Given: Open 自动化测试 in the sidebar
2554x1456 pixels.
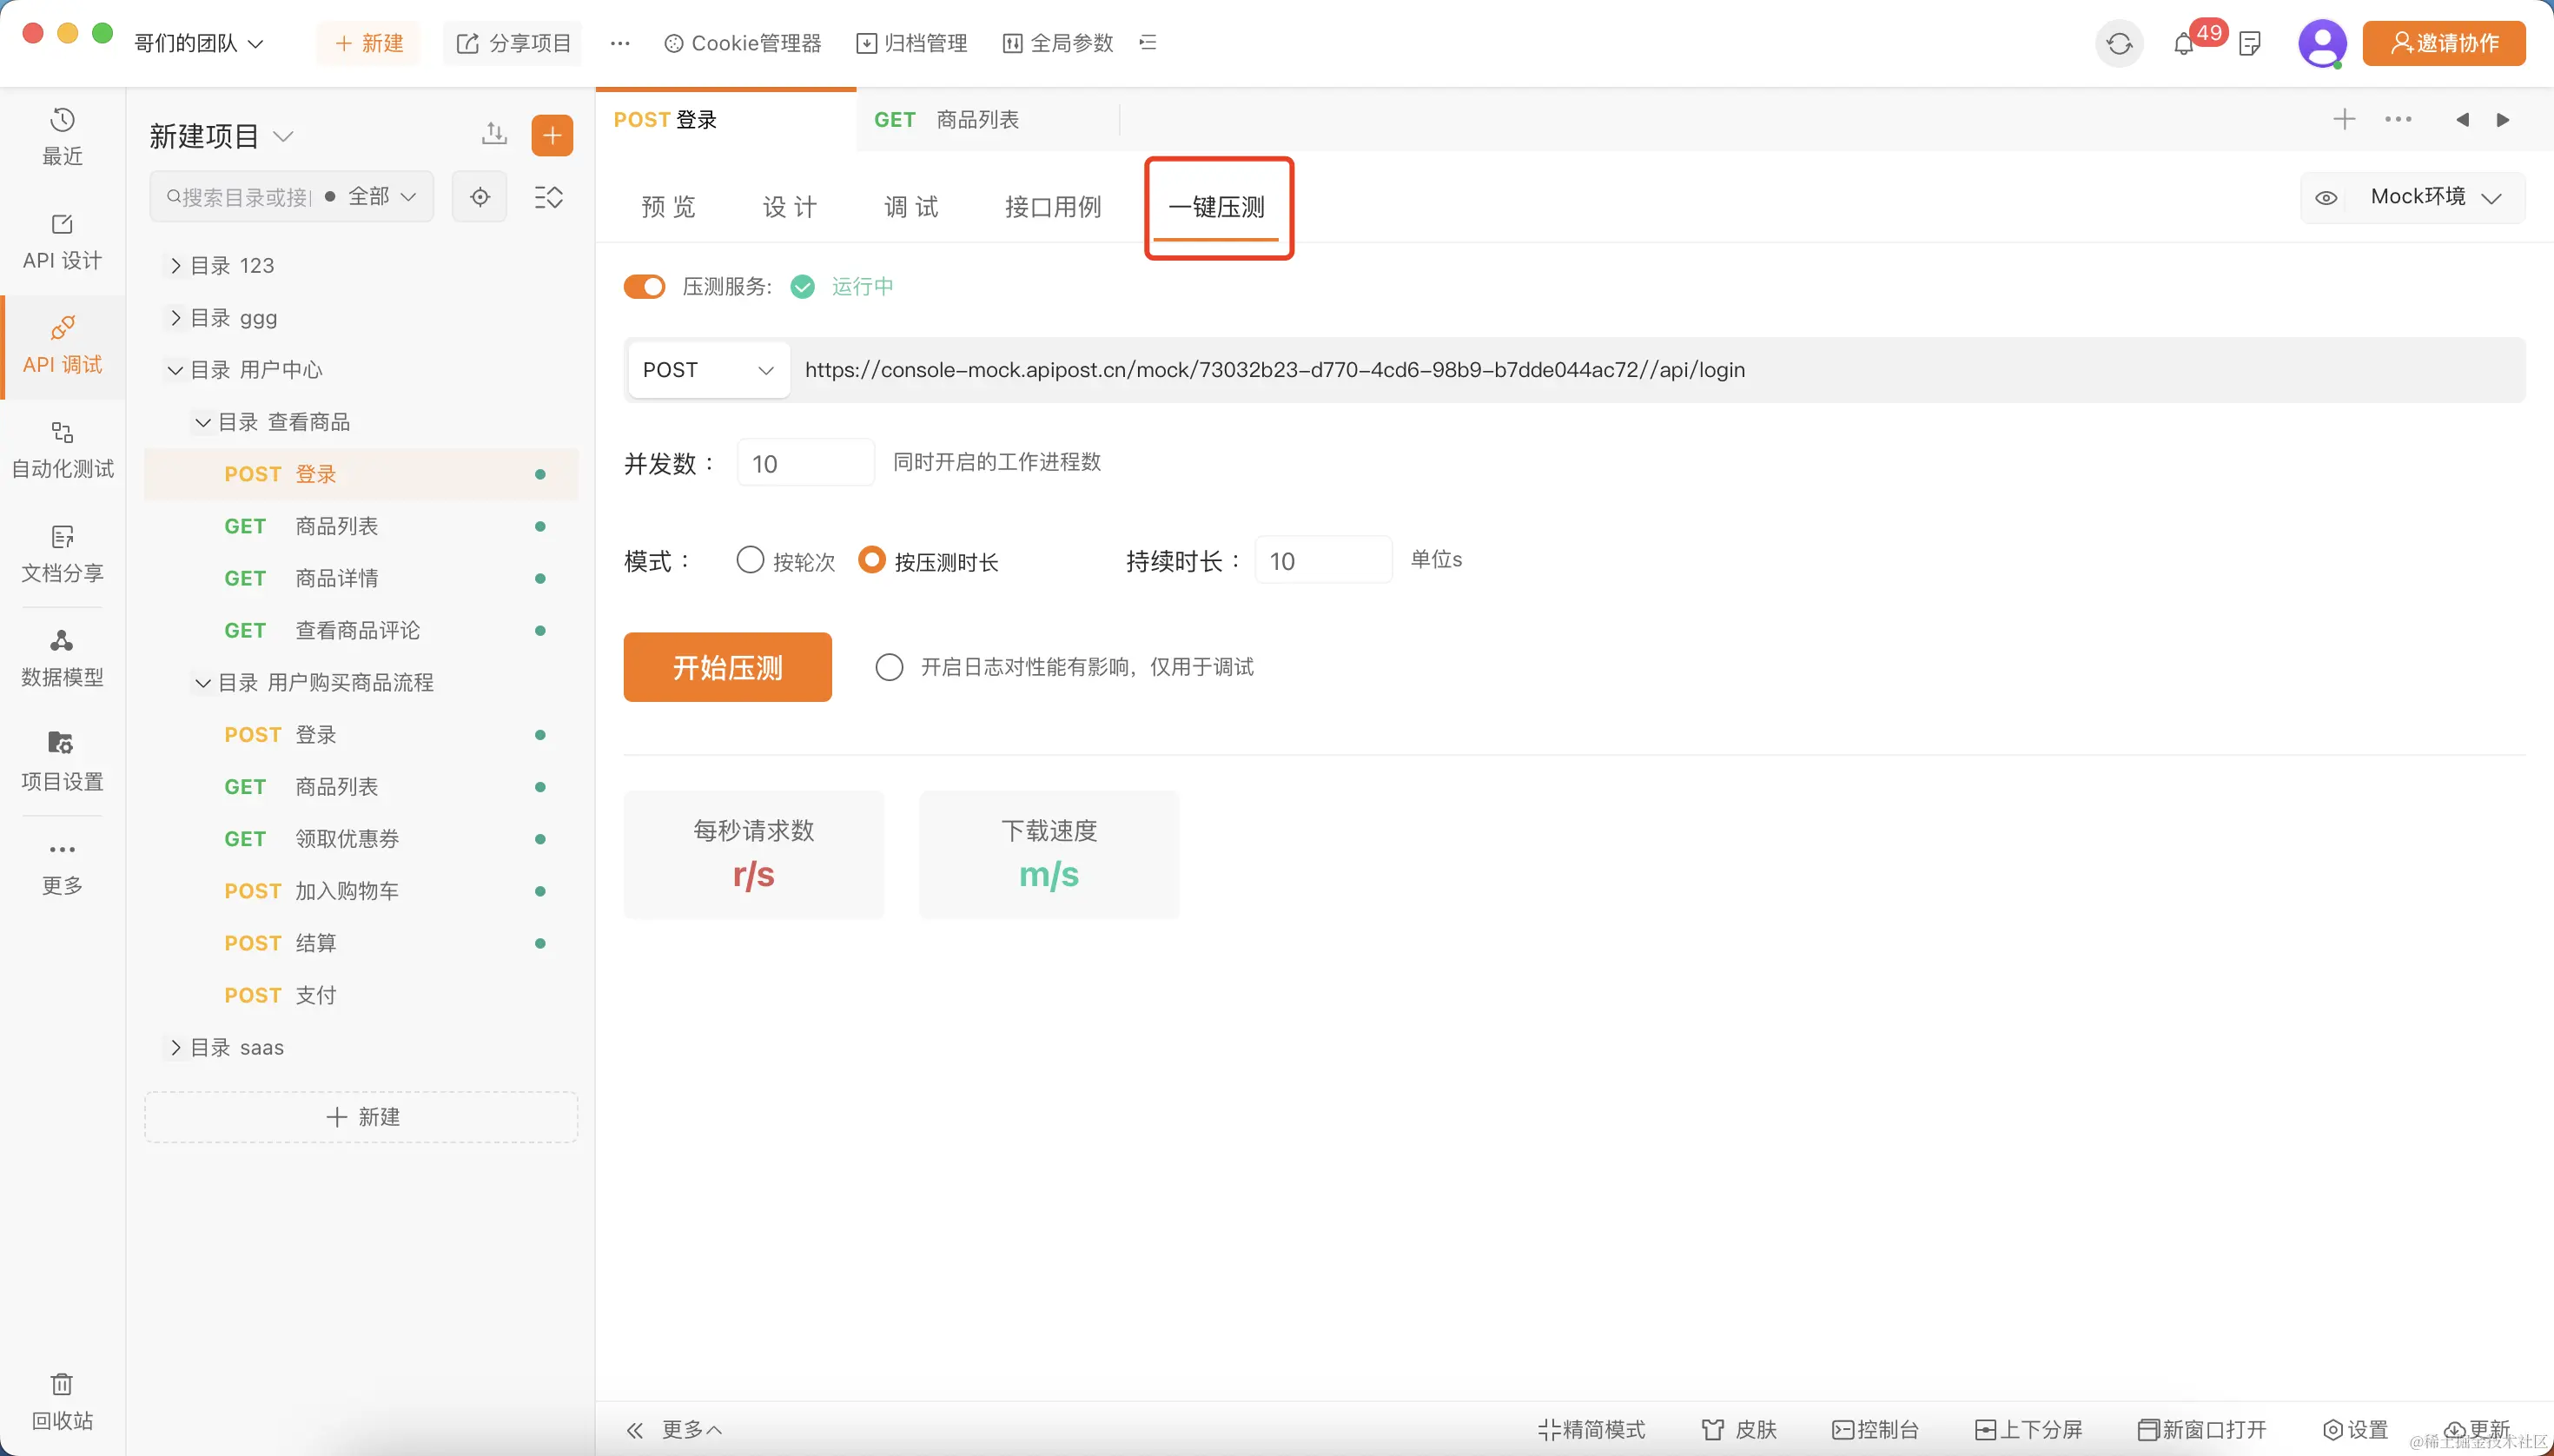Looking at the screenshot, I should point(62,449).
